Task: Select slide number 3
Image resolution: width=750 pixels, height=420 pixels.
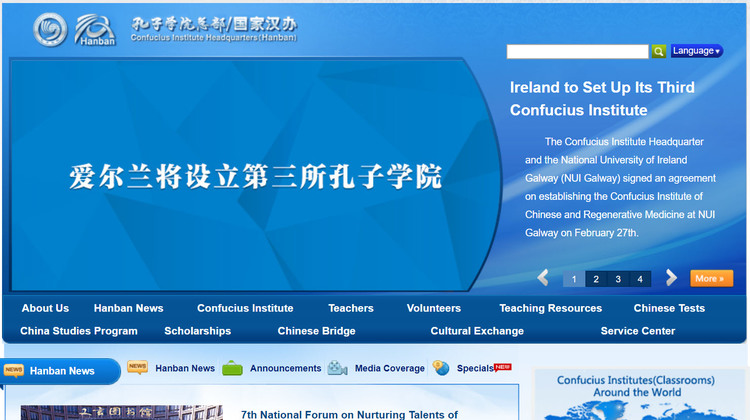Action: (618, 279)
